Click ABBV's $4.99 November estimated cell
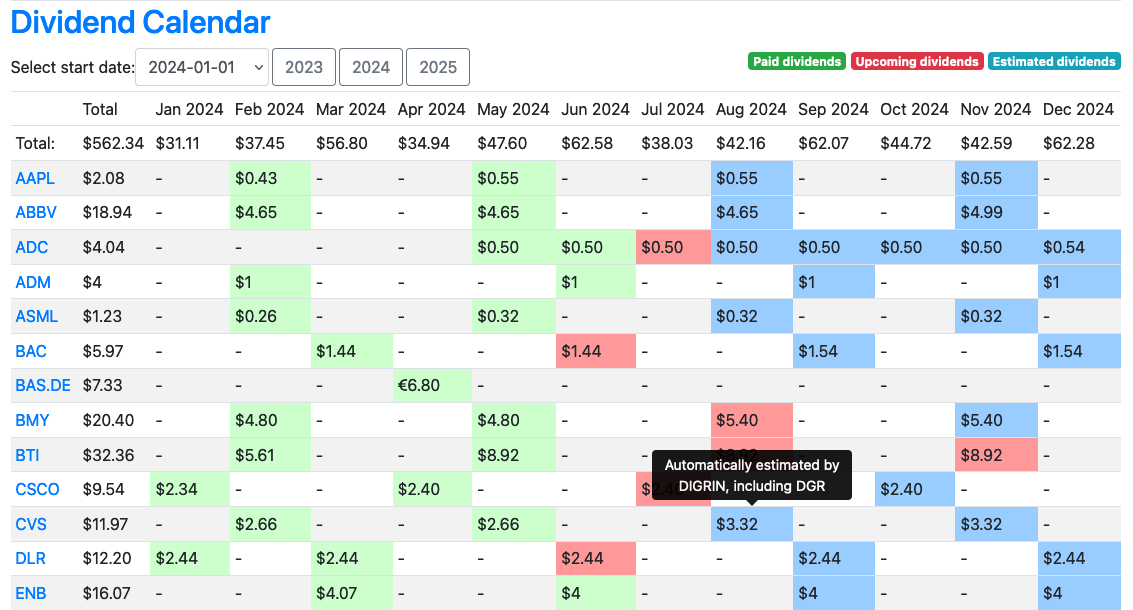 tap(996, 212)
